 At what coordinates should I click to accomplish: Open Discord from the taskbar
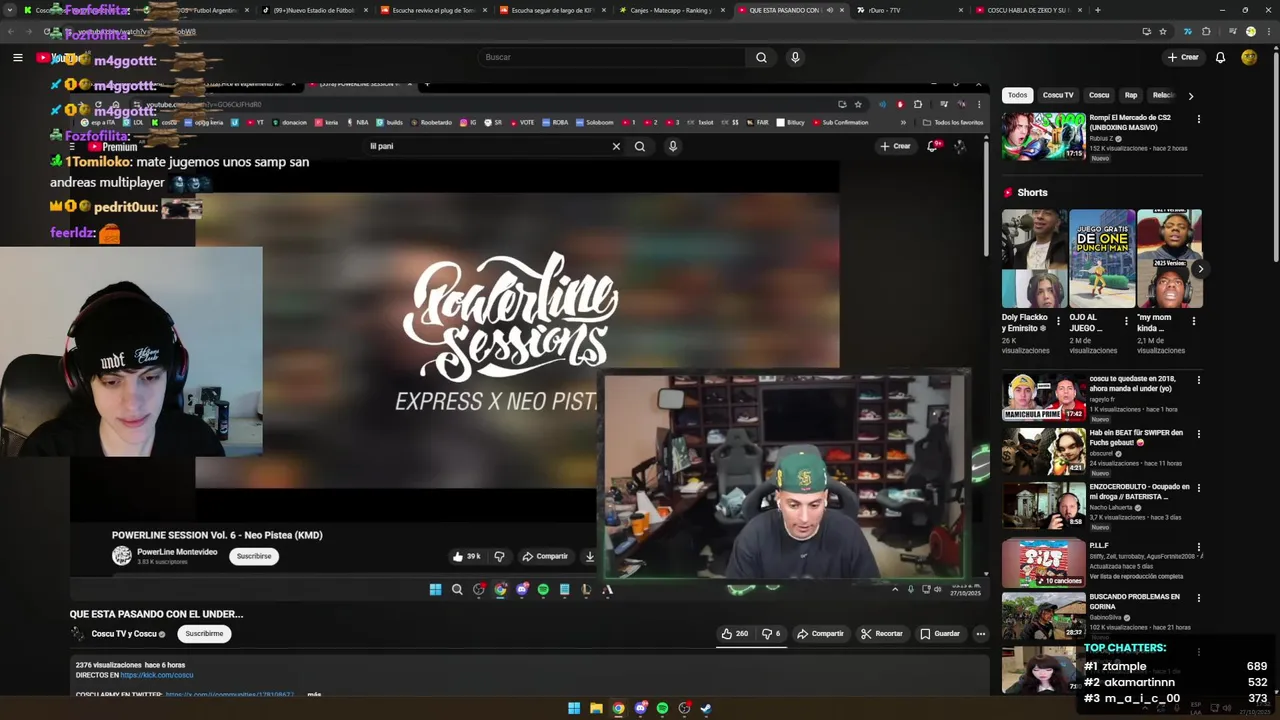[640, 708]
